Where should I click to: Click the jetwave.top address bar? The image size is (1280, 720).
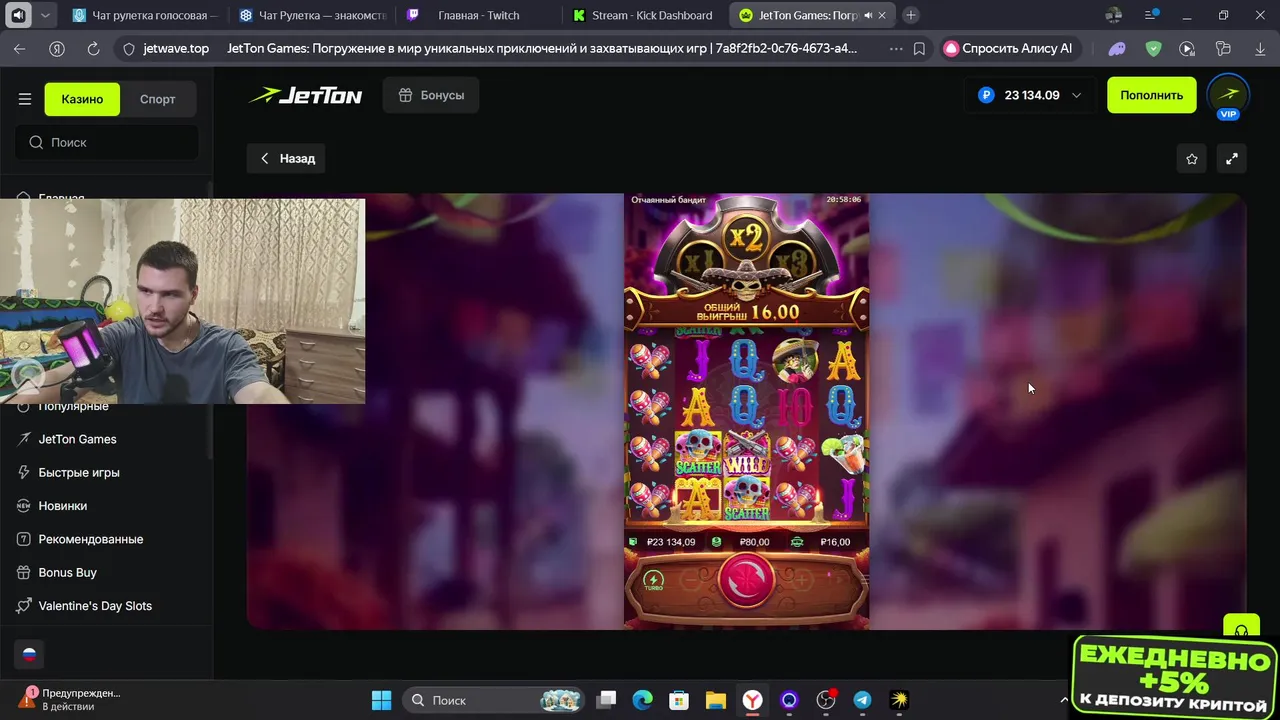click(176, 48)
